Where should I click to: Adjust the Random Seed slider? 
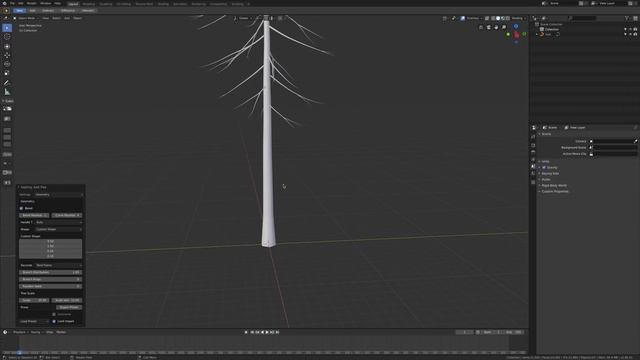[51, 286]
